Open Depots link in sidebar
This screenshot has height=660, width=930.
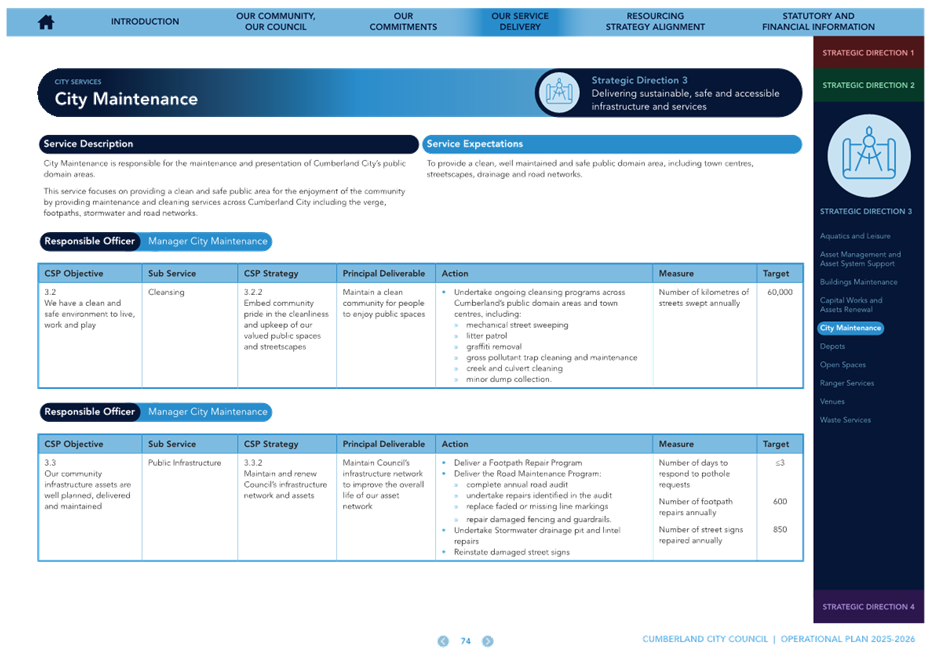832,346
